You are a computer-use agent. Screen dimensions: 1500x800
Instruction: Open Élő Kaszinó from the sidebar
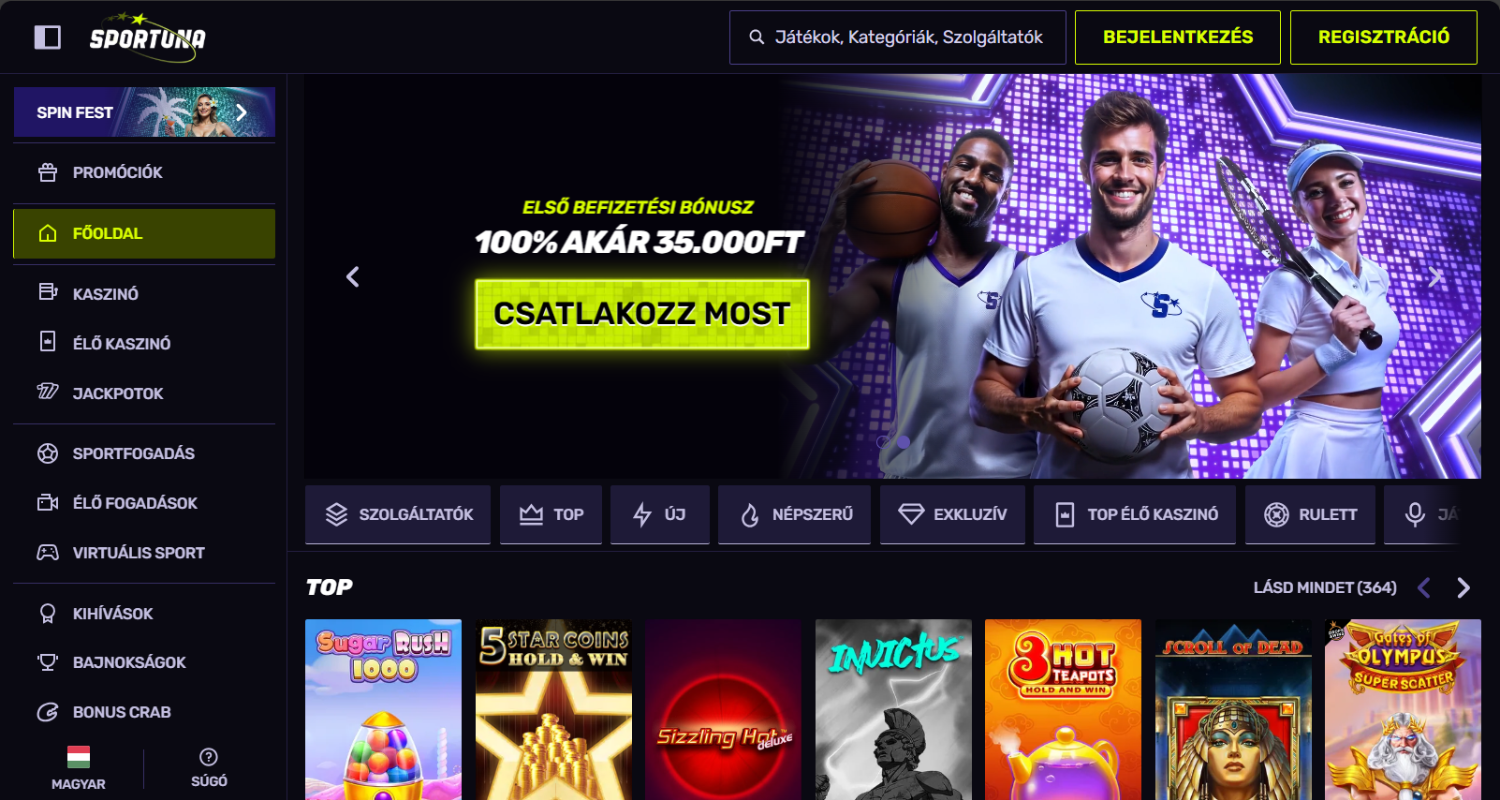(x=144, y=343)
